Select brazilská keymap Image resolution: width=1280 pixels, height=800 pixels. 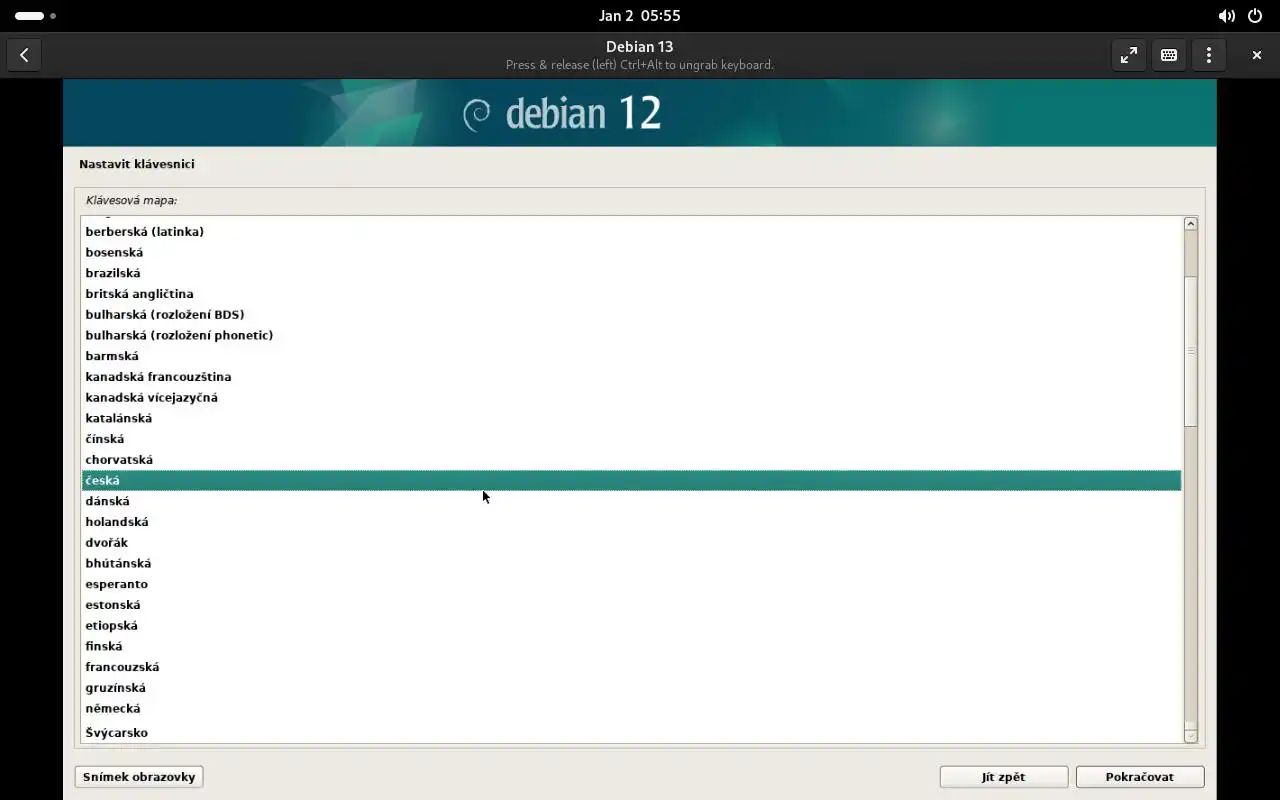coord(631,273)
